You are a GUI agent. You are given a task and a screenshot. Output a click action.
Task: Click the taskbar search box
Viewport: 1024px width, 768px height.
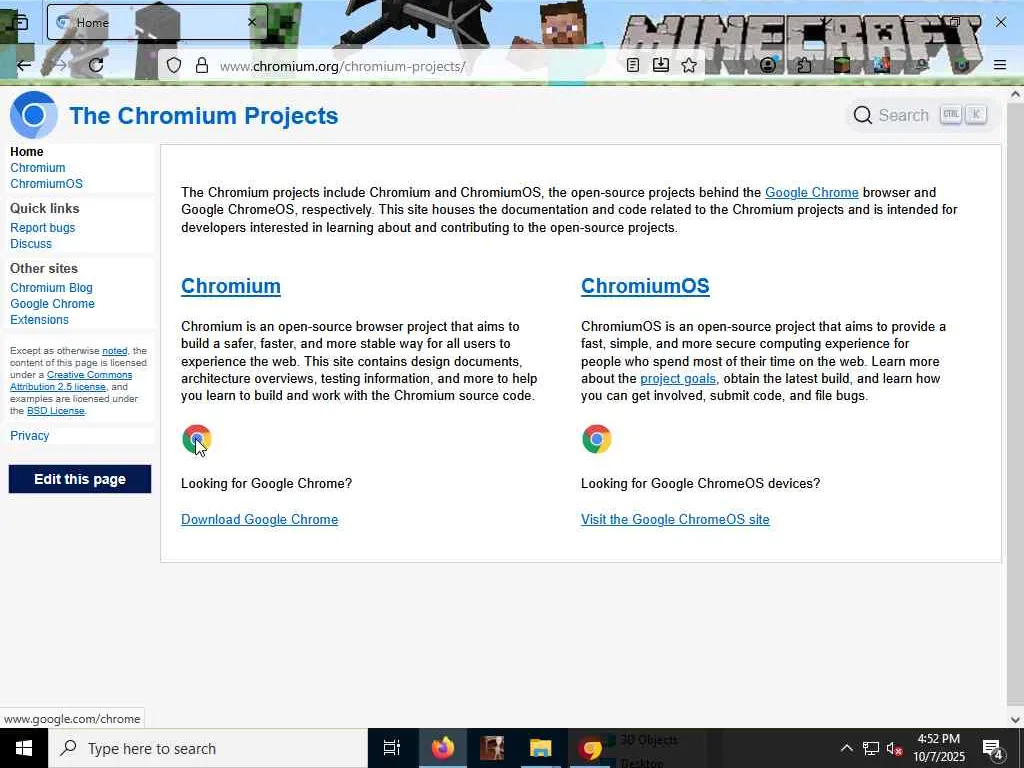tap(208, 748)
